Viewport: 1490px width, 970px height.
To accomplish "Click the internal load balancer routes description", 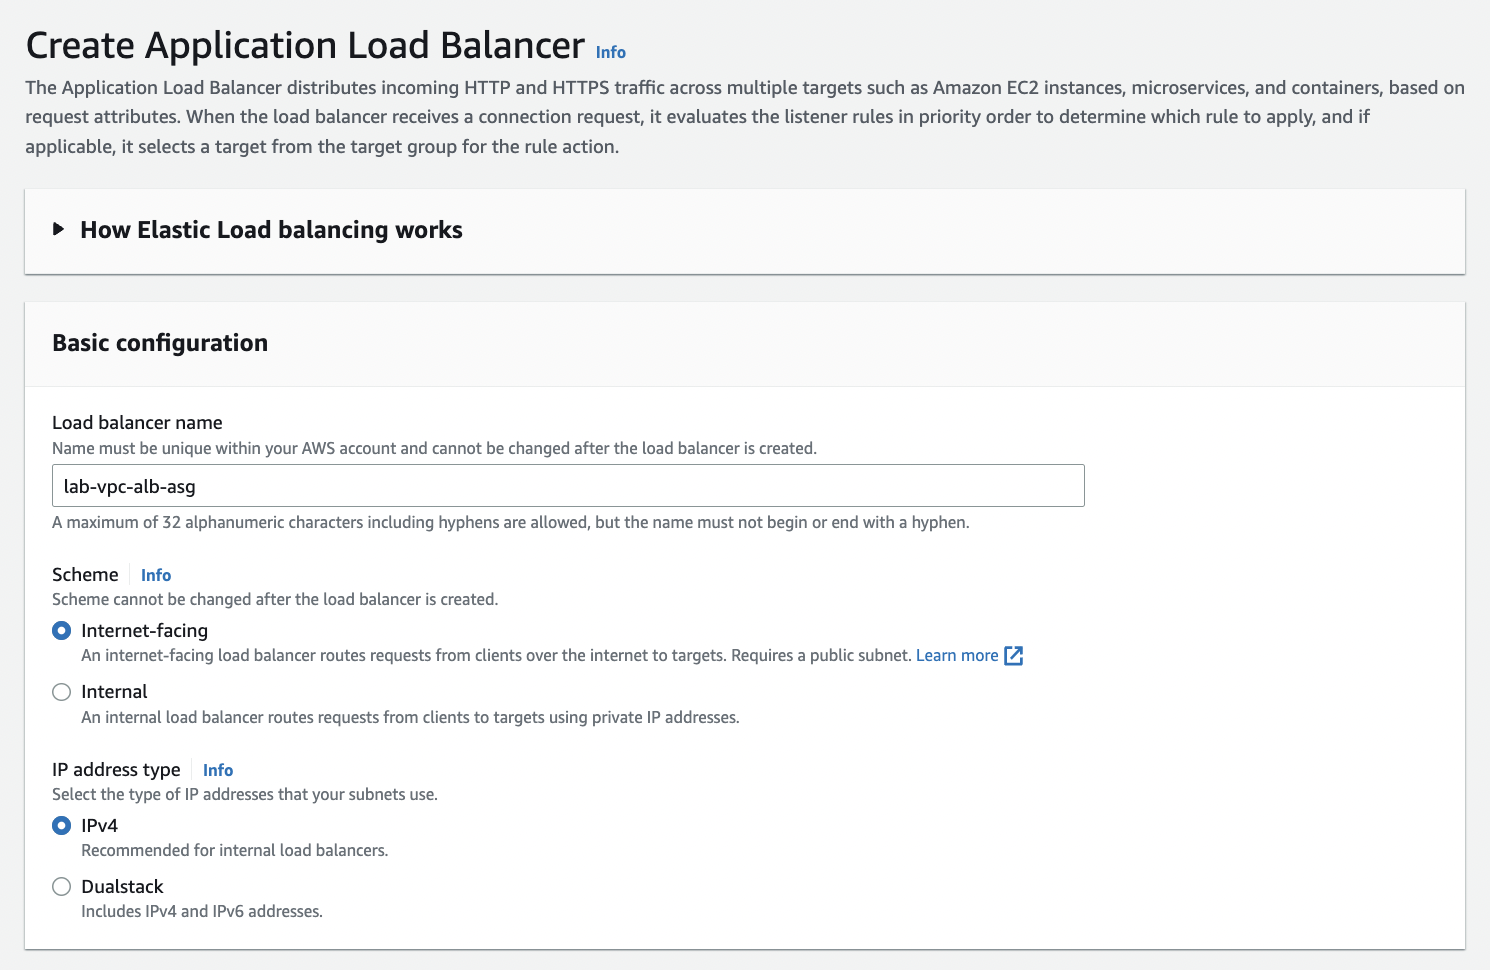I will click(410, 718).
